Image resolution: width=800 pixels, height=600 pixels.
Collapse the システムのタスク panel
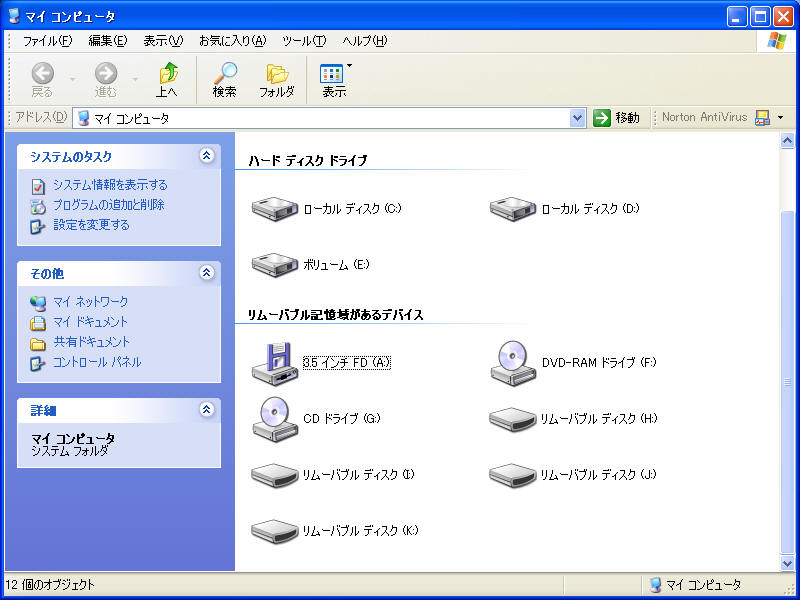[x=207, y=156]
